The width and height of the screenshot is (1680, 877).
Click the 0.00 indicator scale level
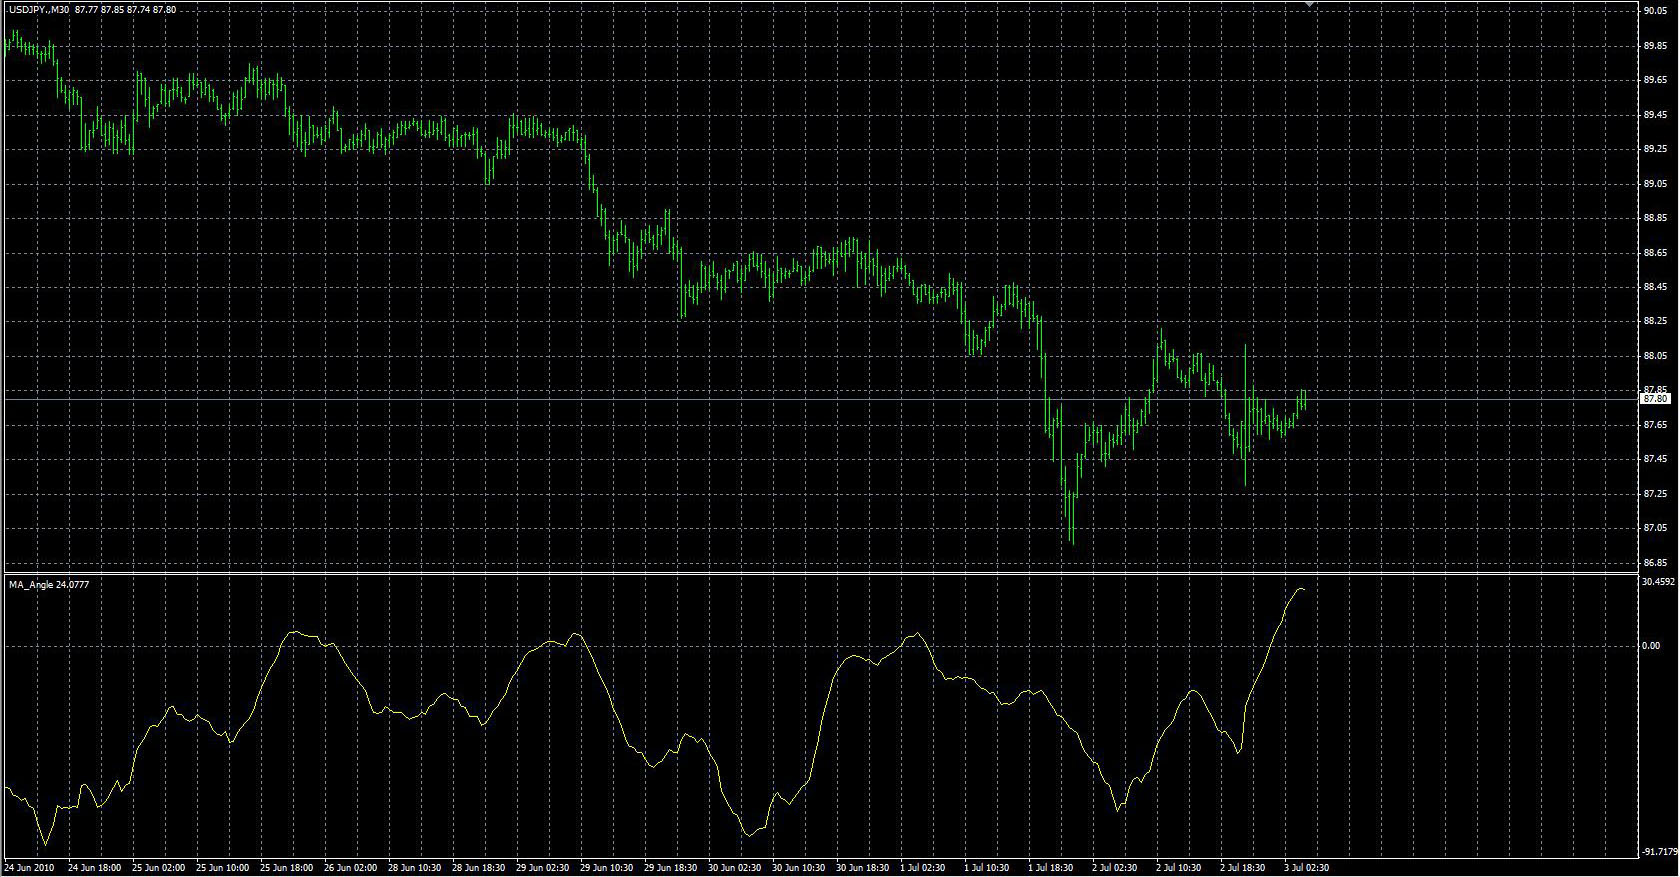click(x=1651, y=646)
